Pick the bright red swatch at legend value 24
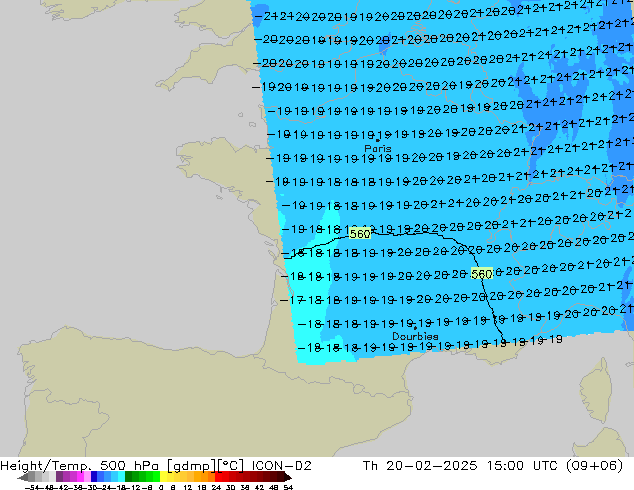 [218, 477]
